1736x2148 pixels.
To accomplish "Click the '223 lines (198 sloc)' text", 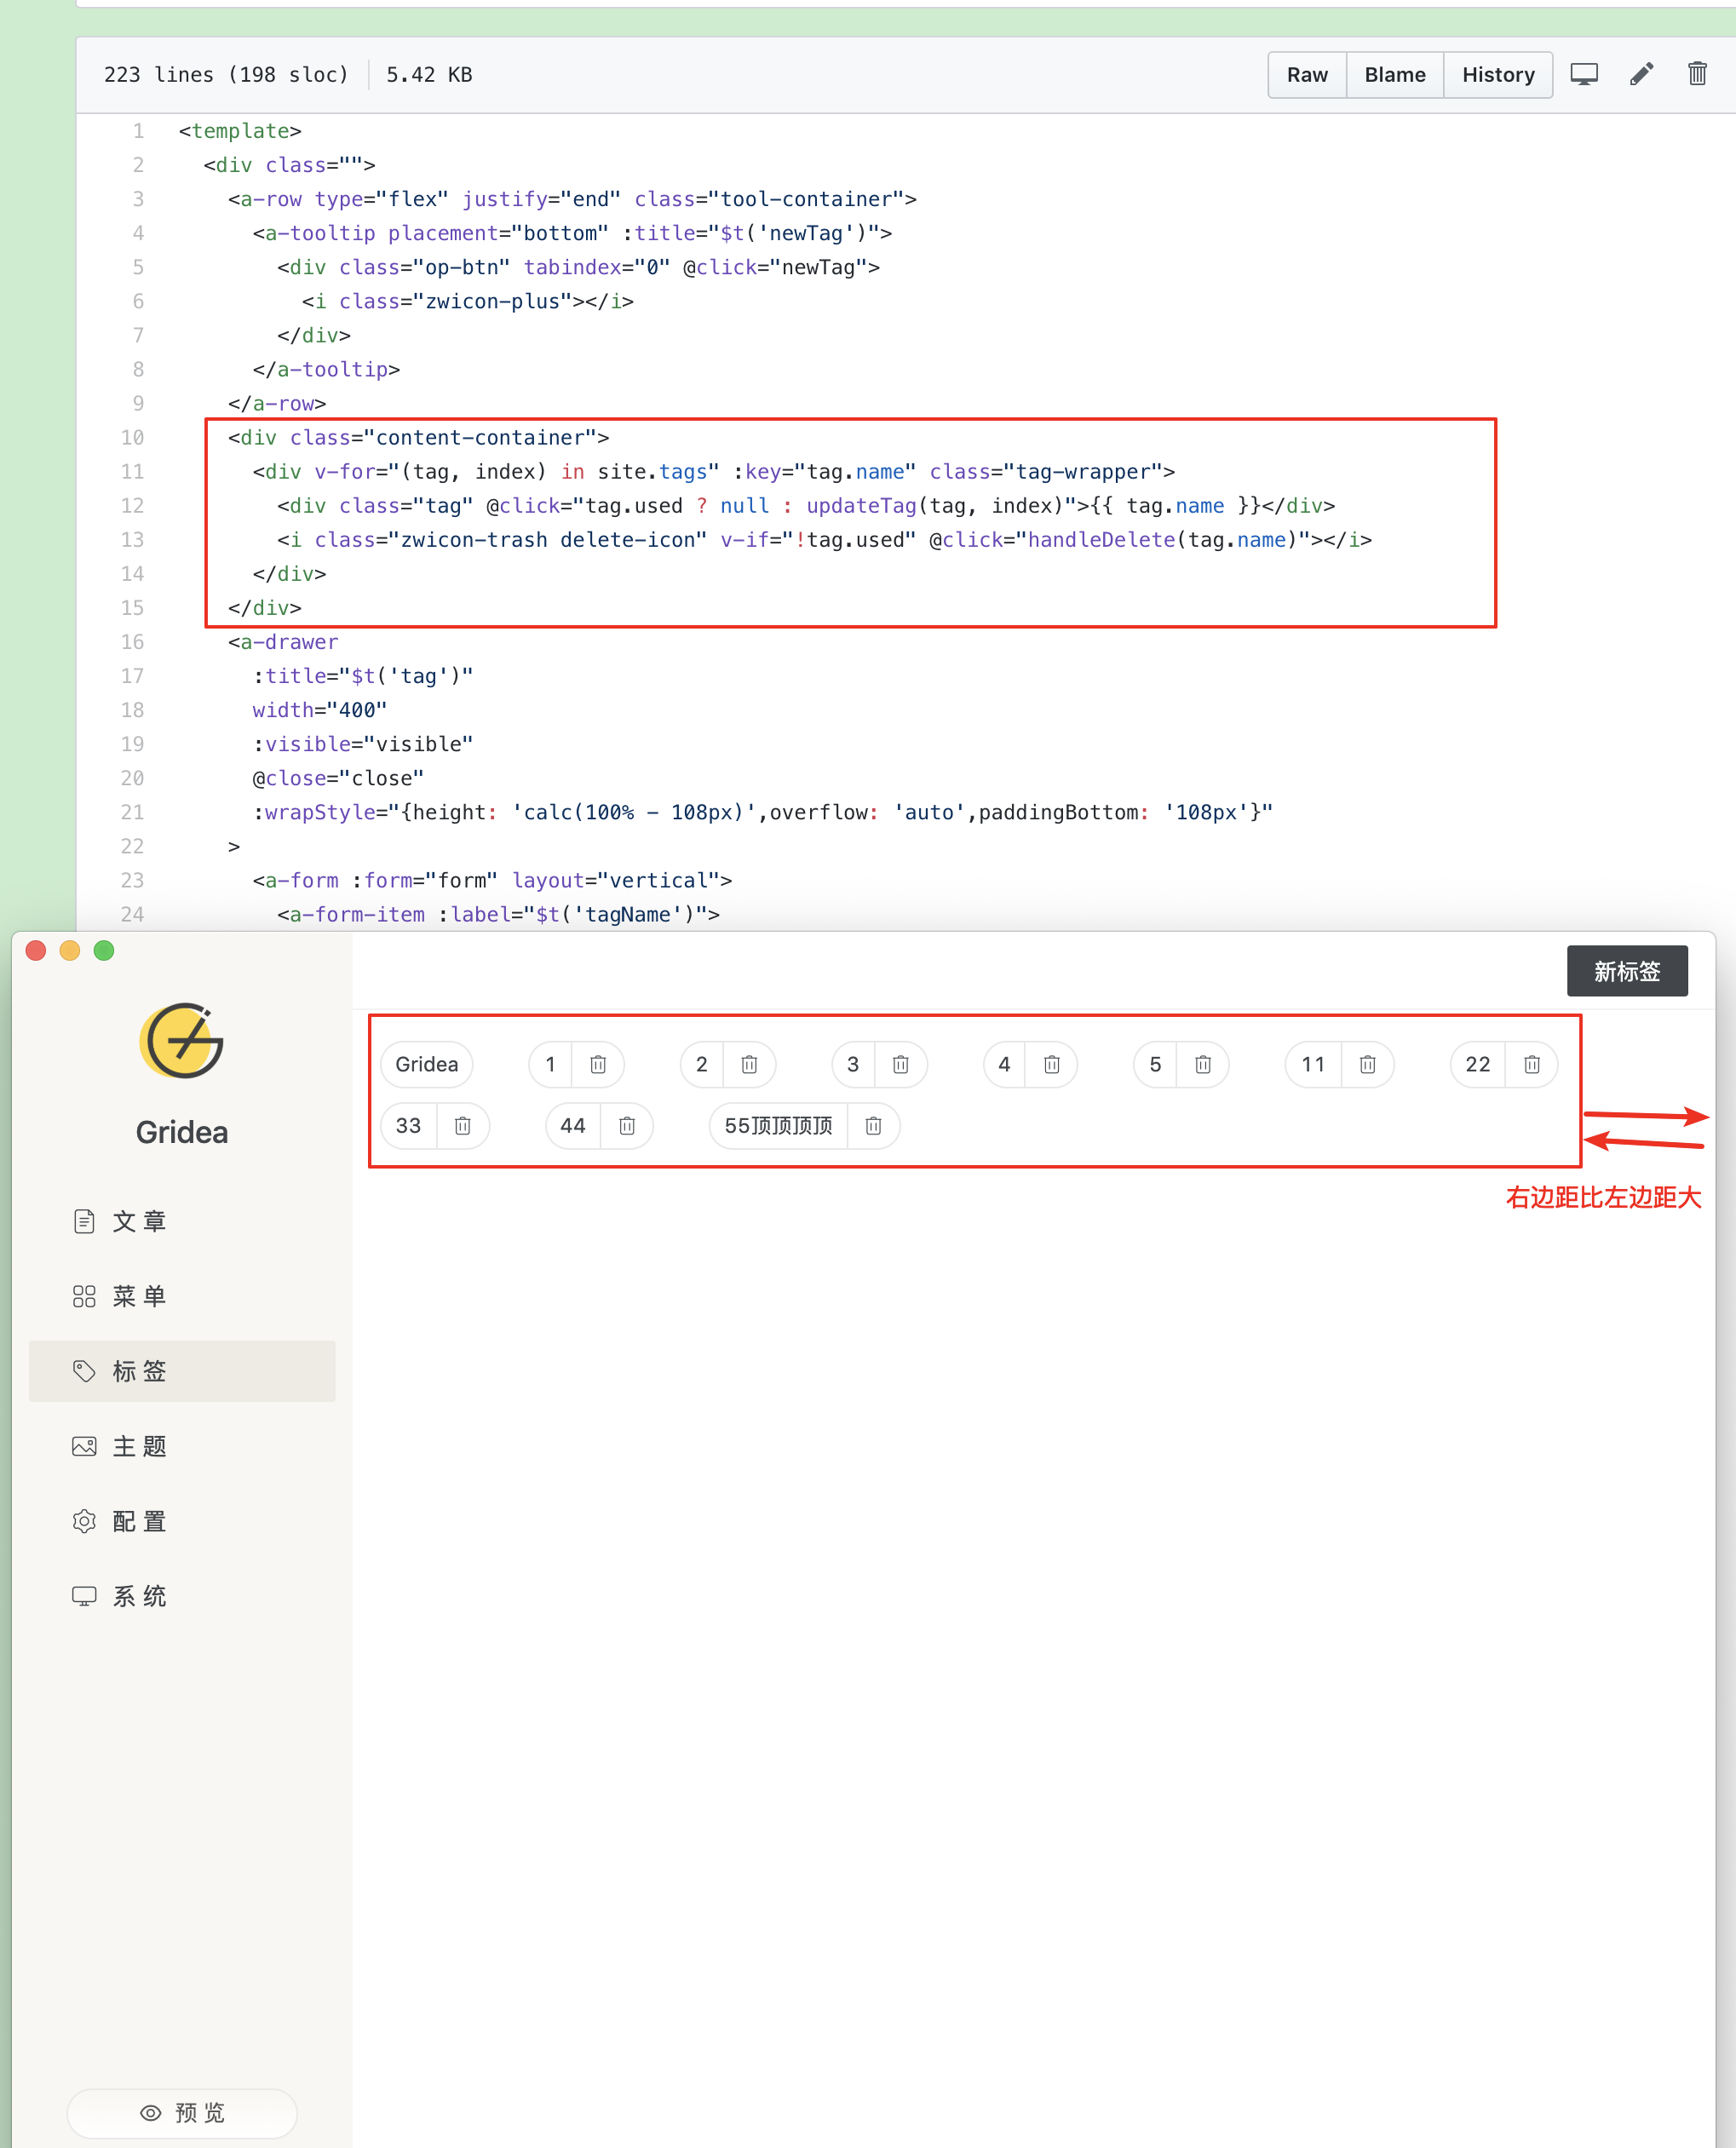I will (226, 75).
